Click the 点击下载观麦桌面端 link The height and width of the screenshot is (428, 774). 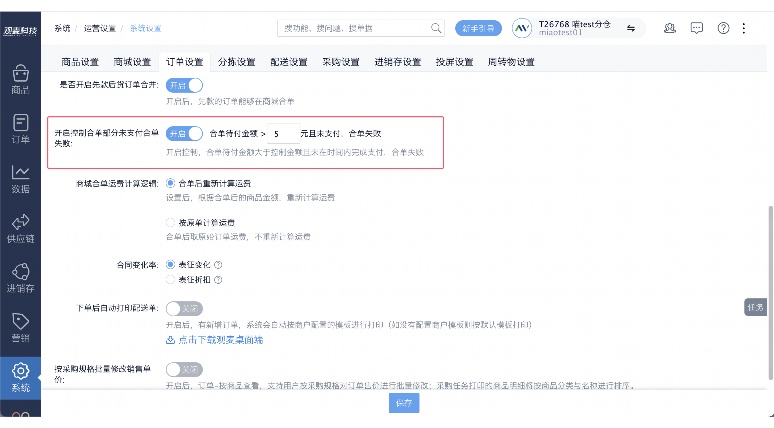pos(220,340)
